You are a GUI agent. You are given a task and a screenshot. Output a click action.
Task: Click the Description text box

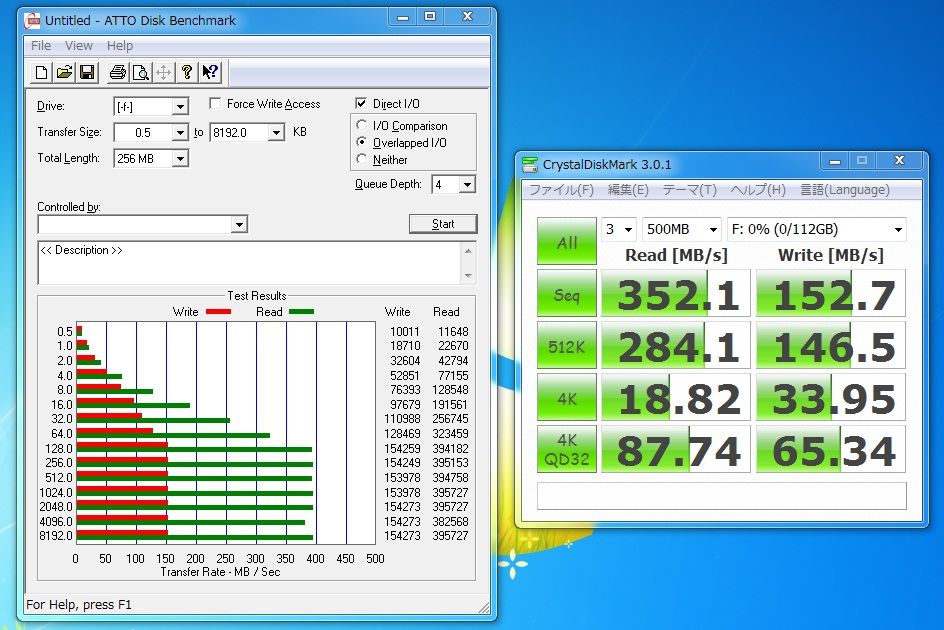(x=250, y=263)
